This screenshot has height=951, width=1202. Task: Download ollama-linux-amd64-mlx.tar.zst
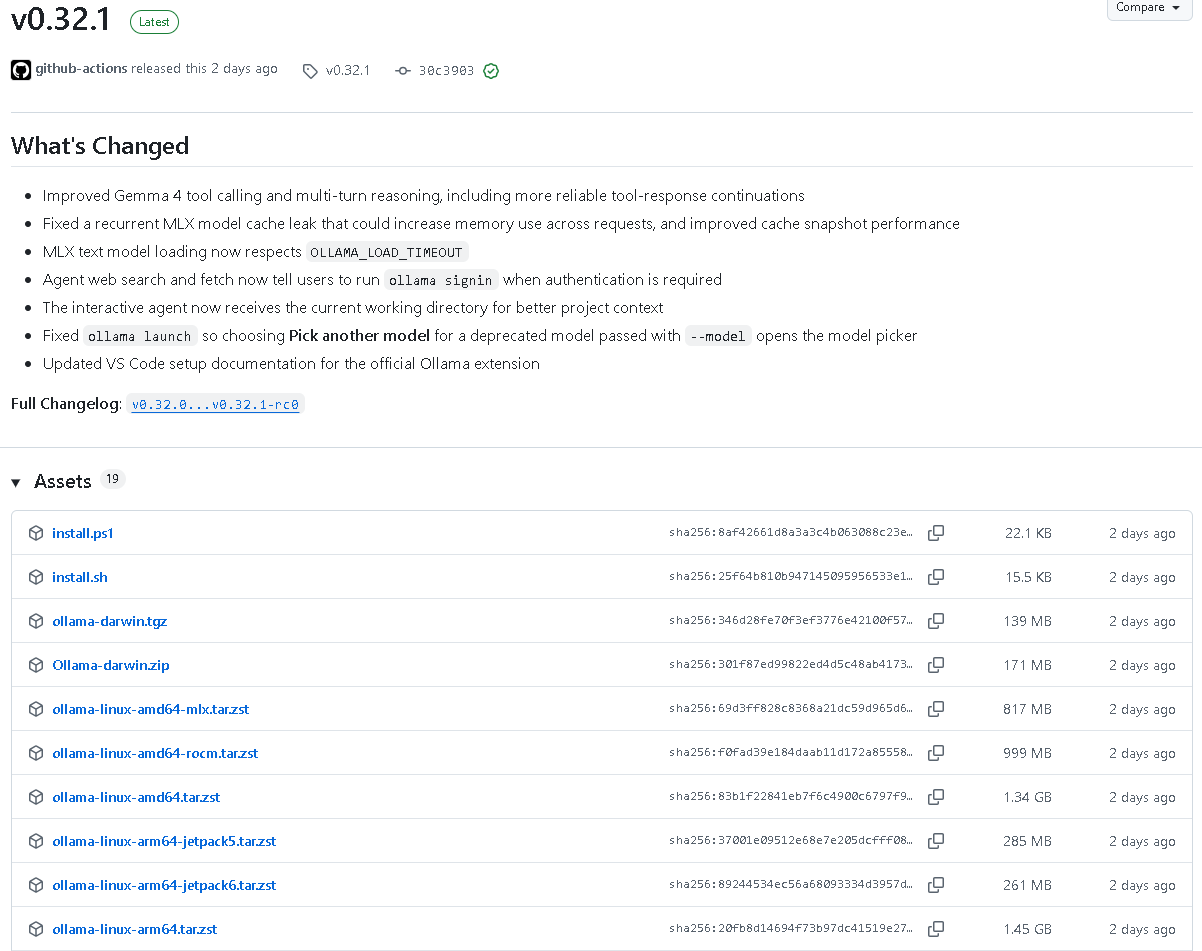151,709
